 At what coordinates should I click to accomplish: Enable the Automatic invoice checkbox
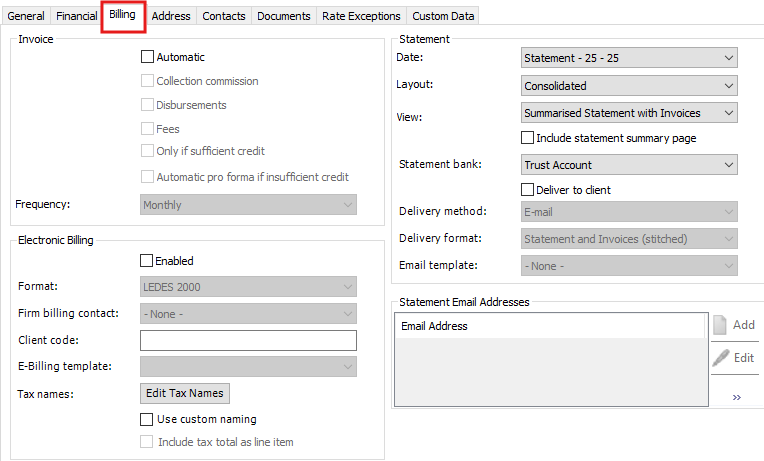point(147,57)
